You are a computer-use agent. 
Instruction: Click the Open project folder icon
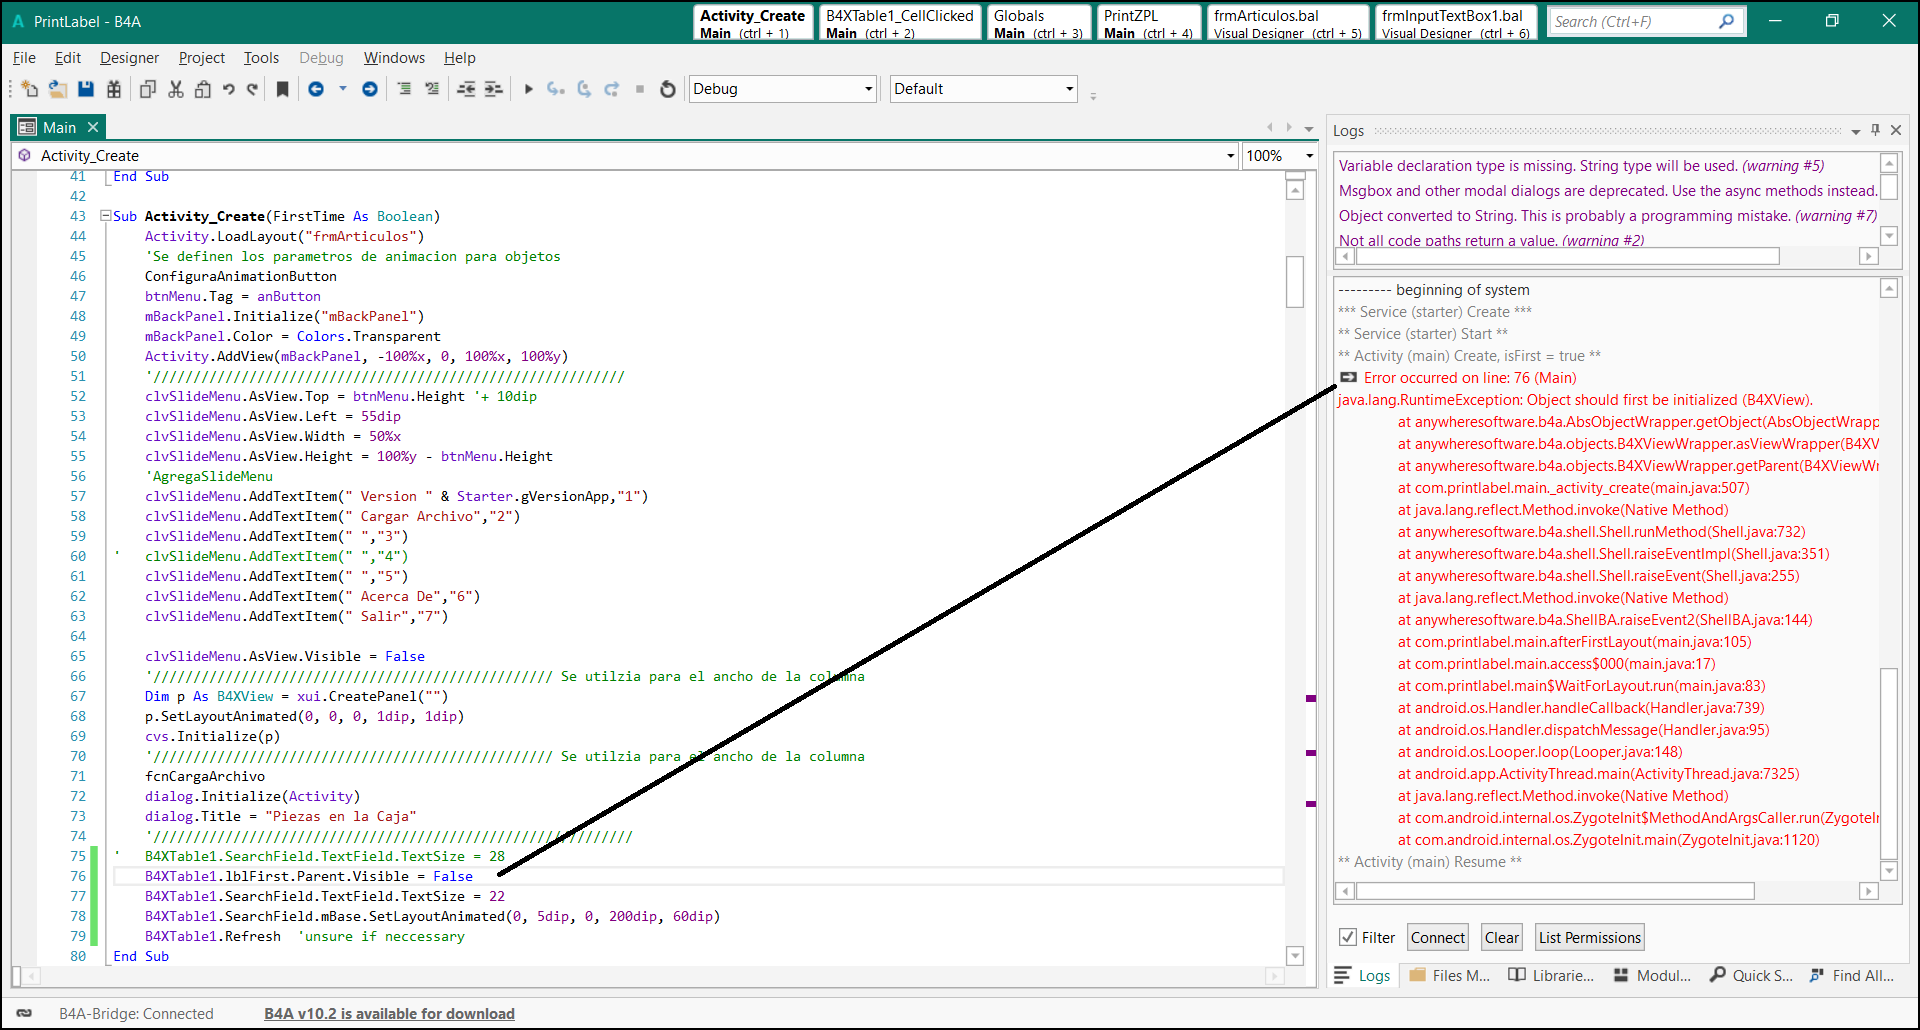tap(57, 89)
